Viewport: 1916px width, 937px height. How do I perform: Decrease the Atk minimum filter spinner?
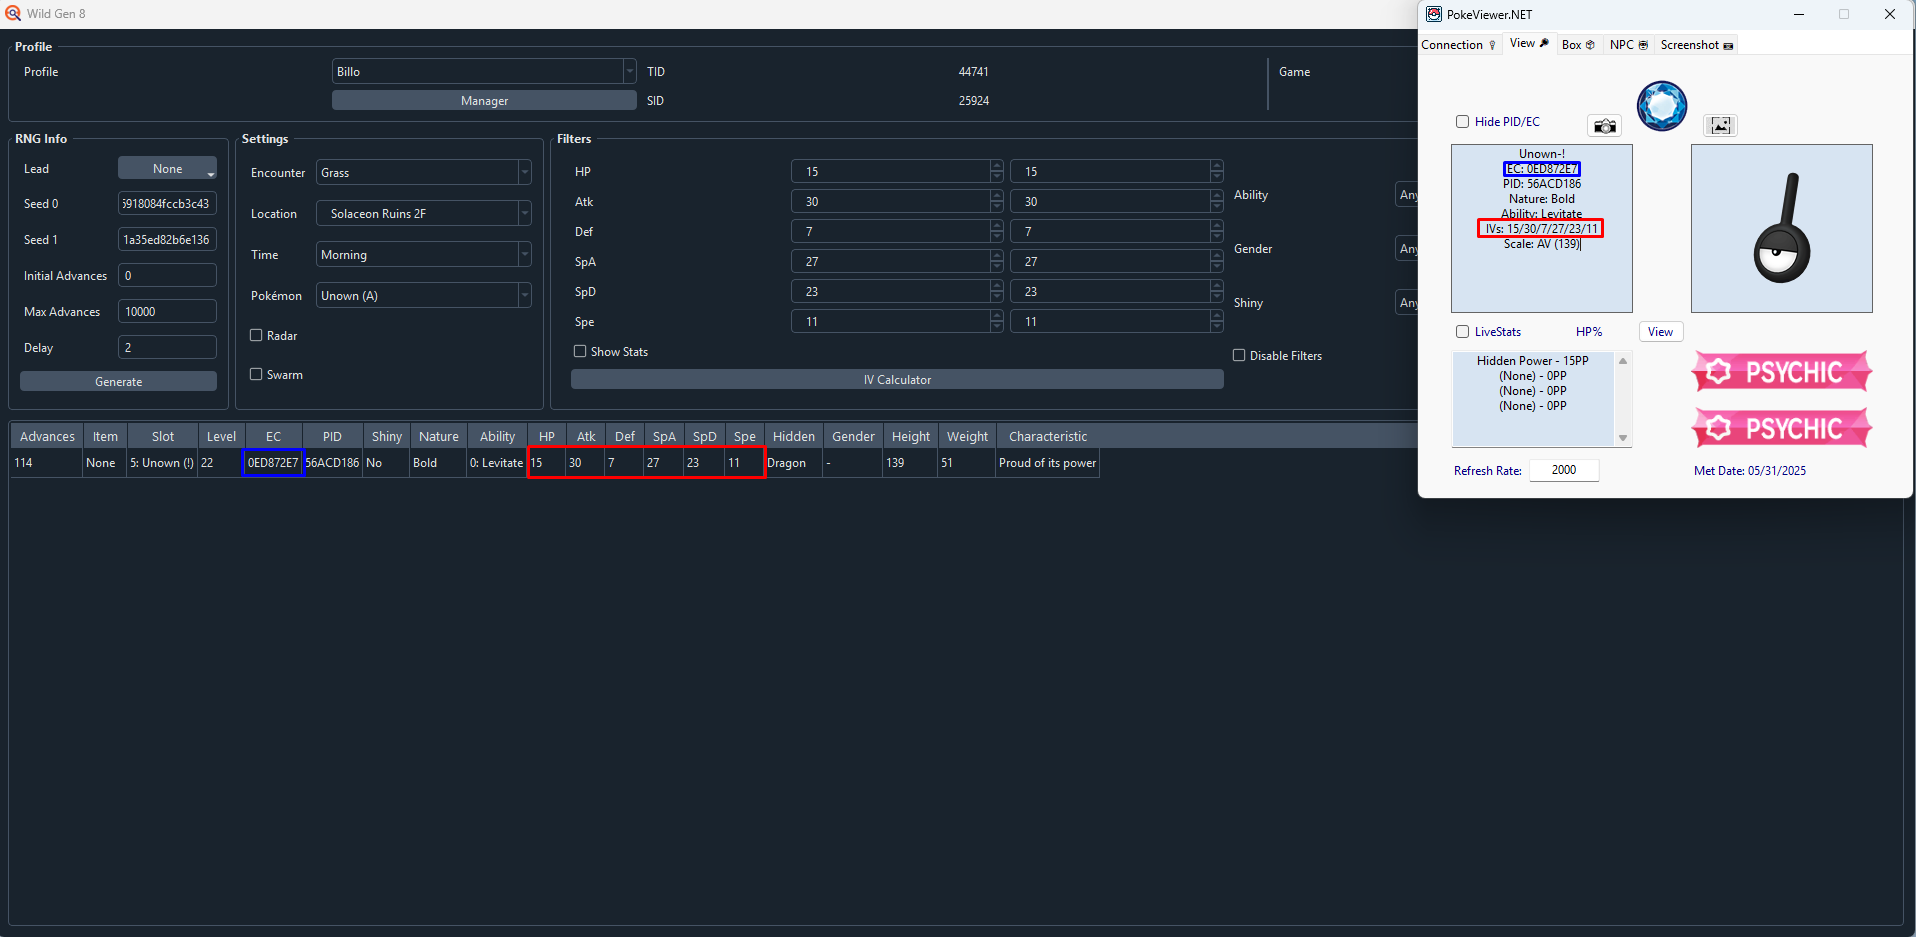point(997,207)
